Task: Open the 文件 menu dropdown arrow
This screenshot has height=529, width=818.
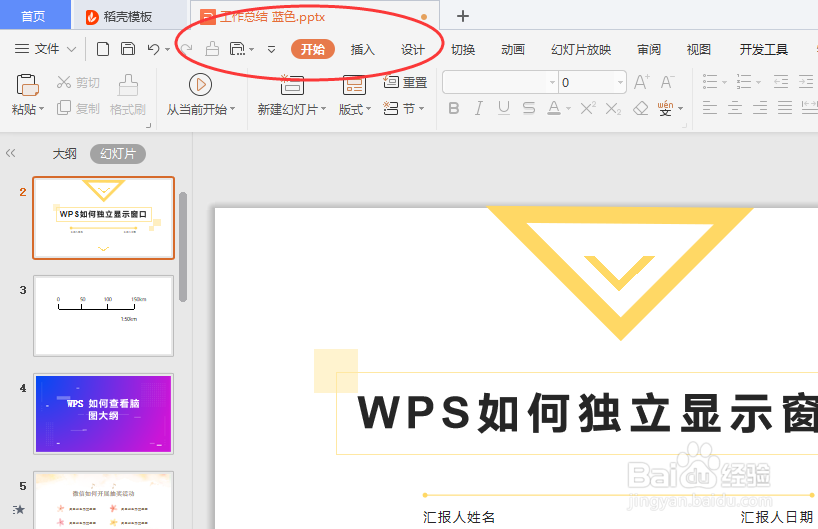Action: point(72,50)
